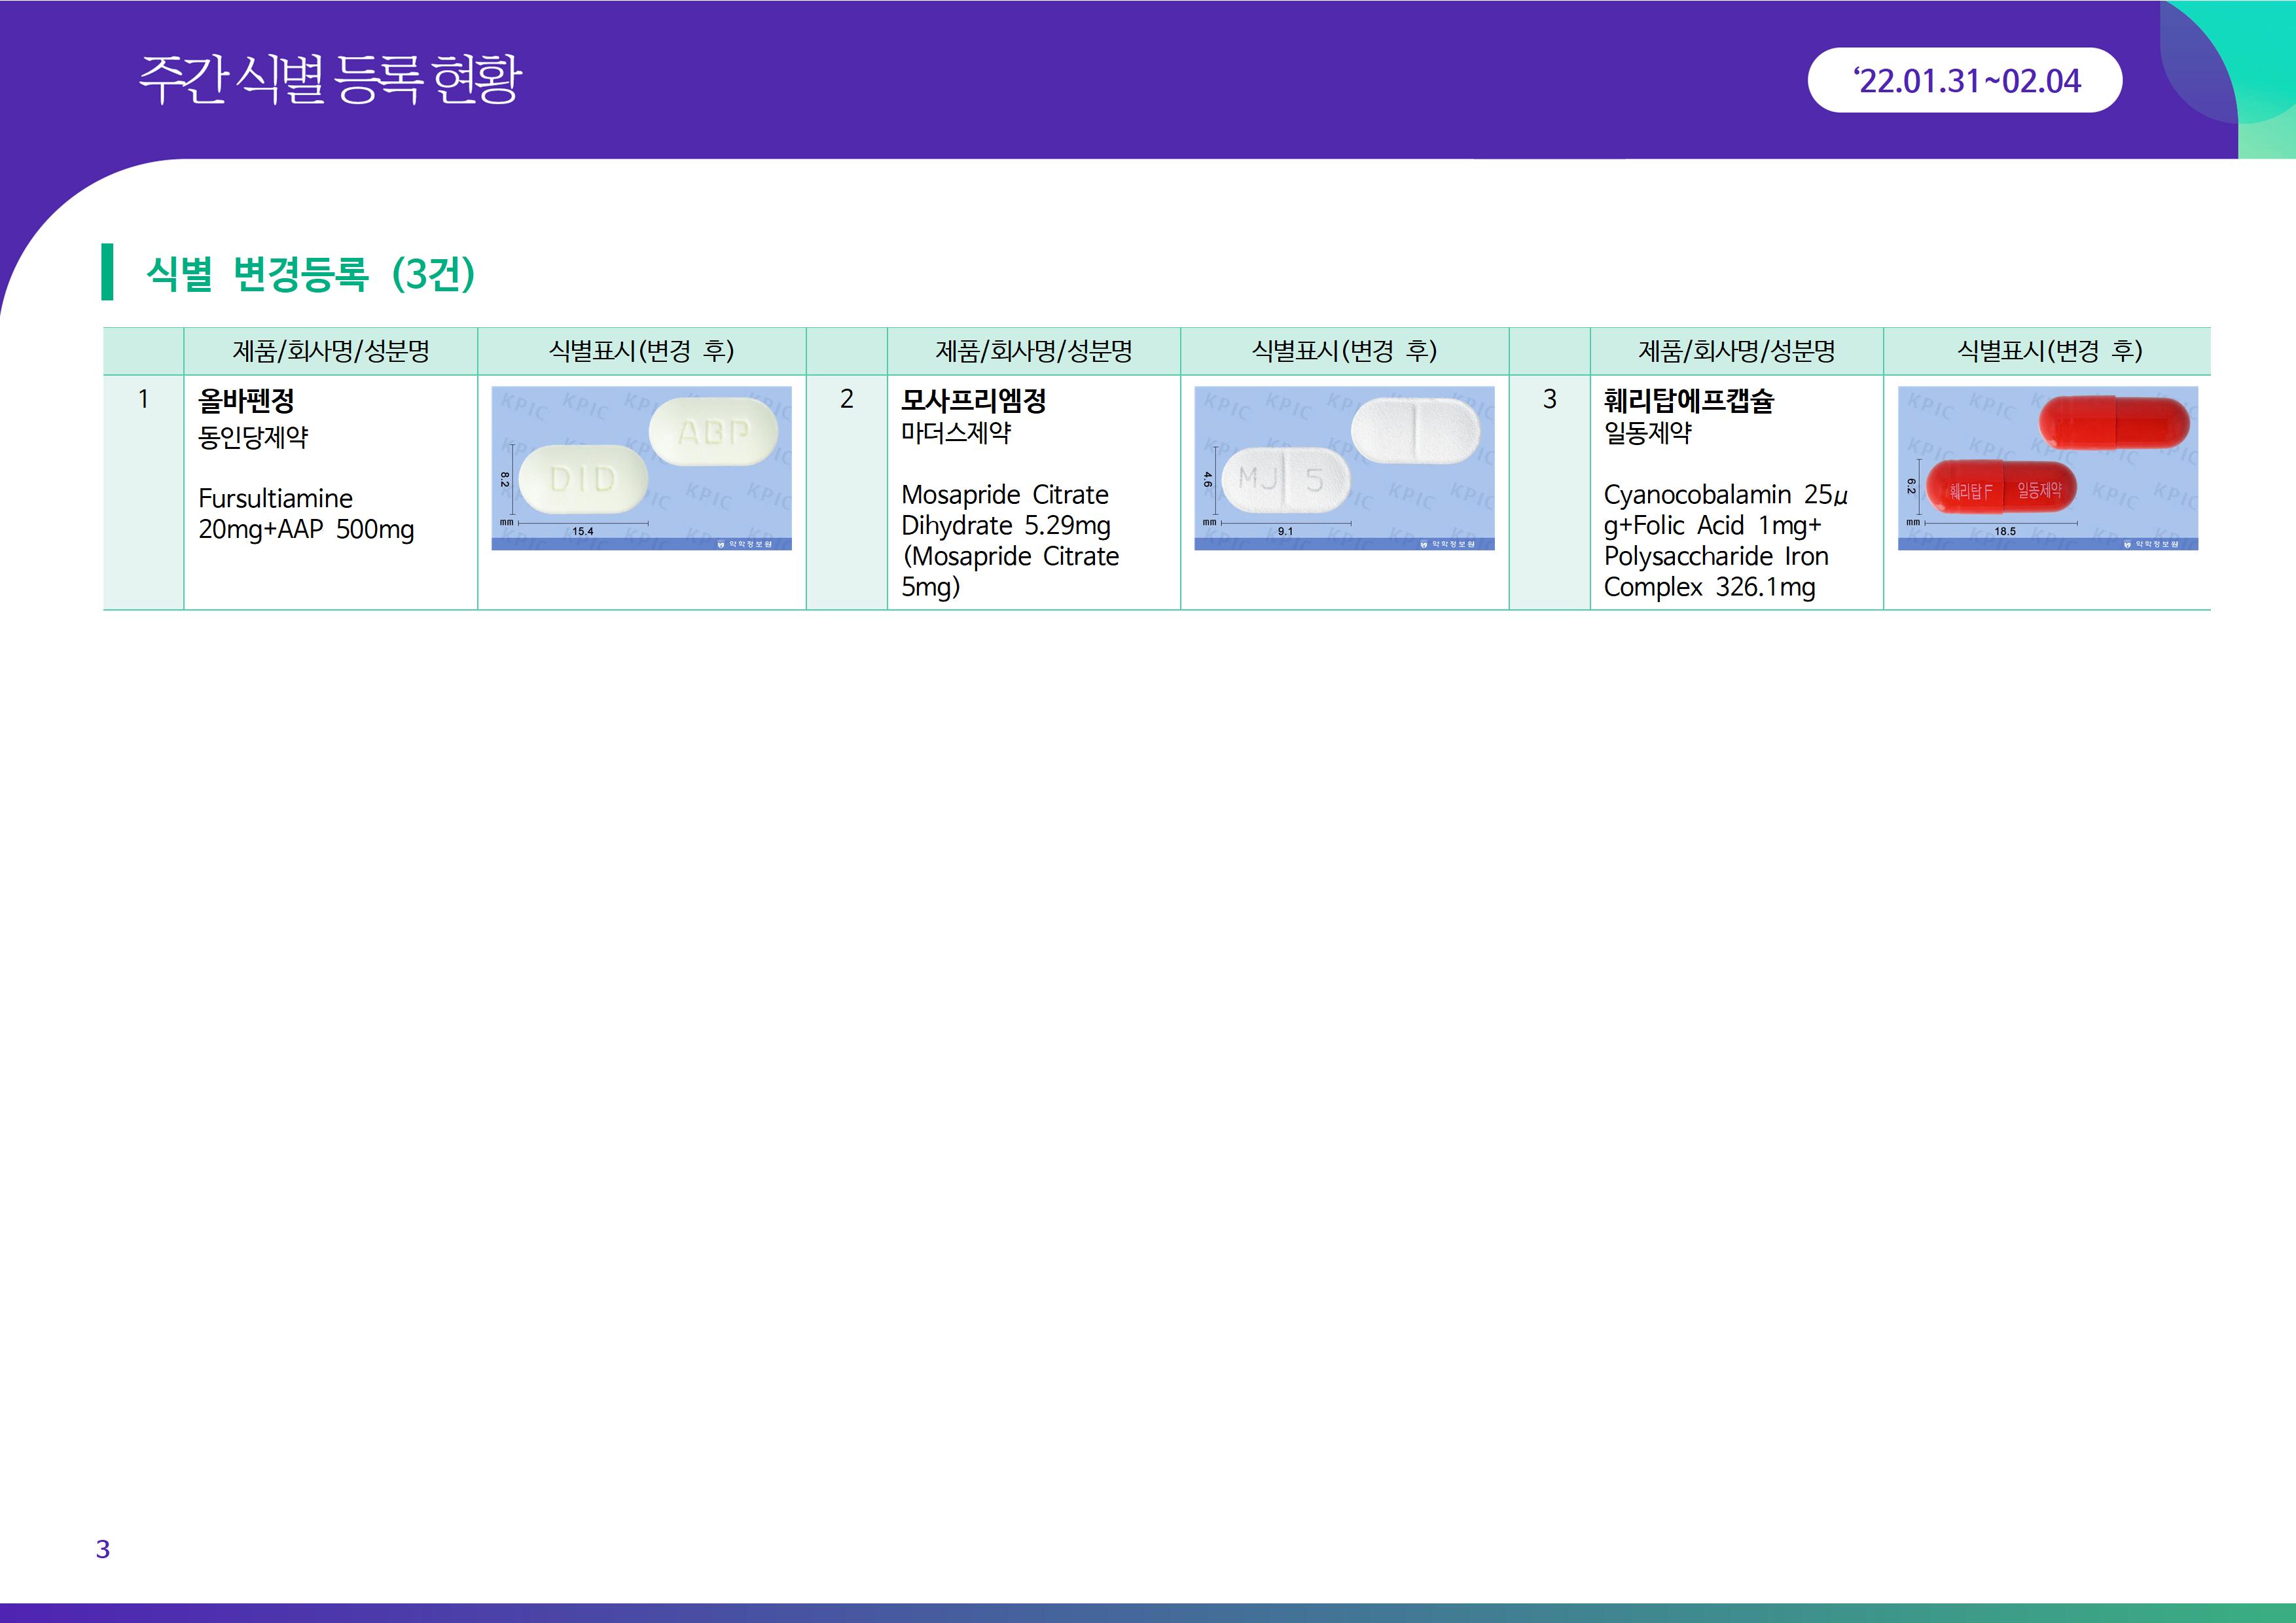Click product name 모사프리엠정
This screenshot has width=2296, height=1623.
[x=973, y=401]
